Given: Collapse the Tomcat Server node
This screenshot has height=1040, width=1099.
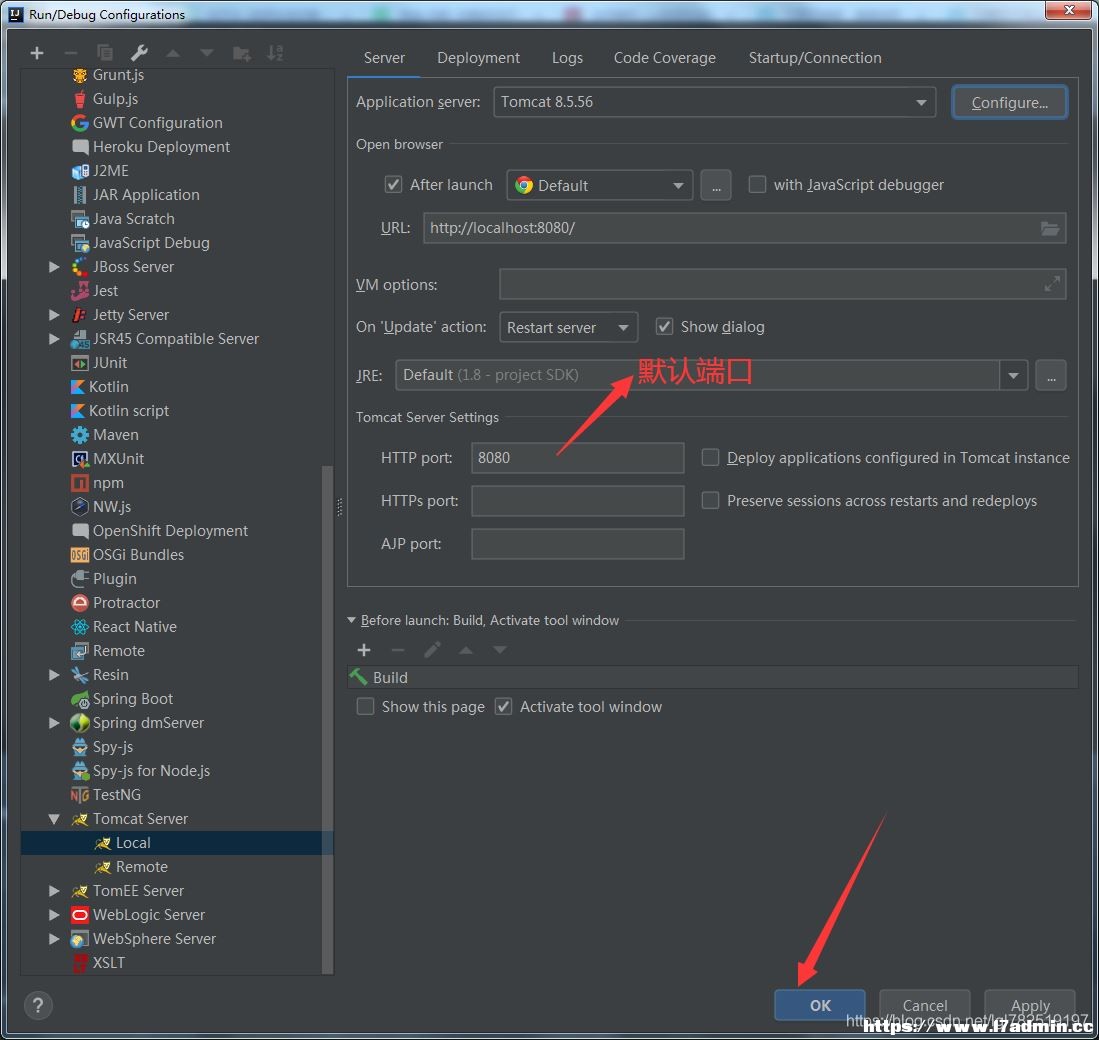Looking at the screenshot, I should click(x=54, y=819).
